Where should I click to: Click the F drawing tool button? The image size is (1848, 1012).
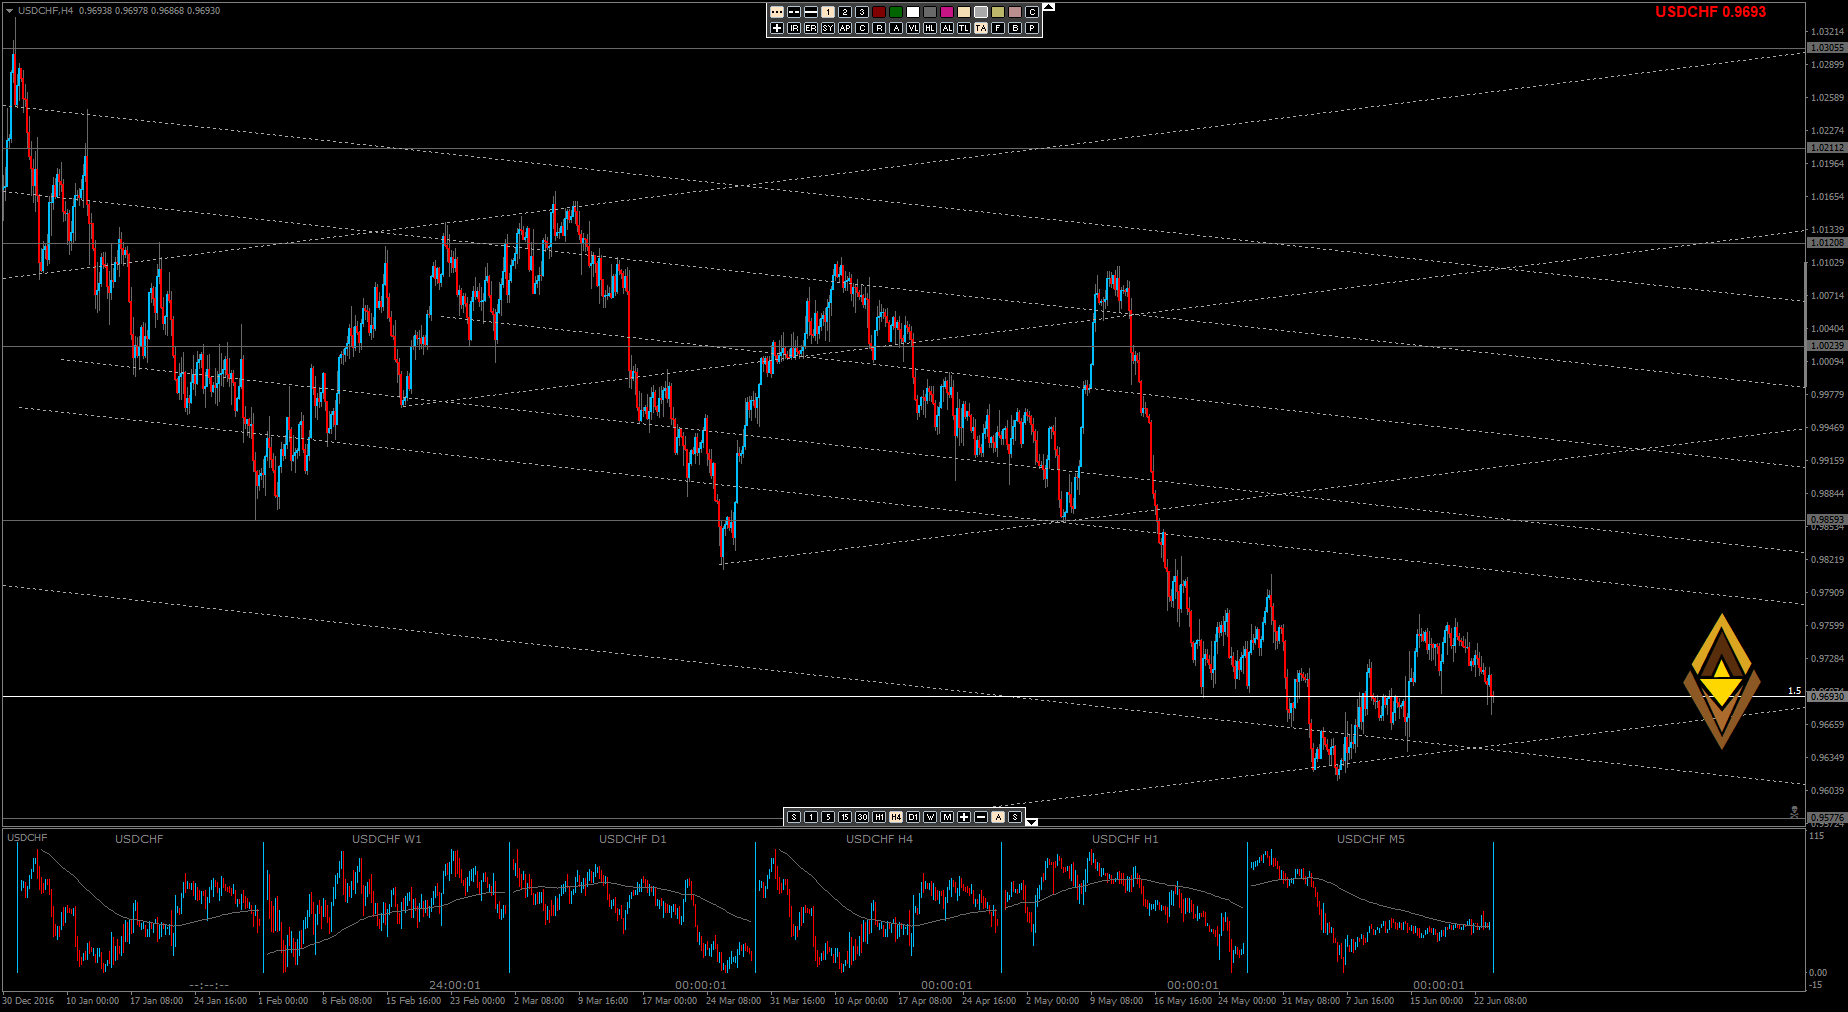pyautogui.click(x=998, y=28)
